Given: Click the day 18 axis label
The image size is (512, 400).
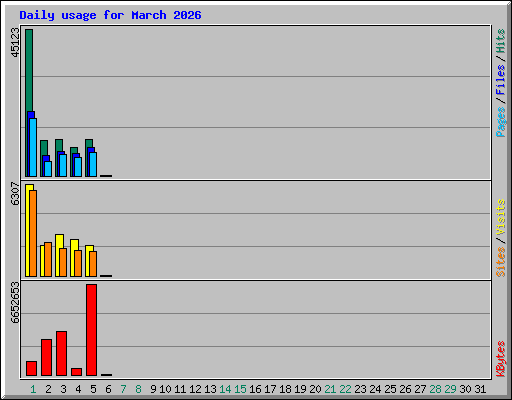Looking at the screenshot, I should coord(285,389).
